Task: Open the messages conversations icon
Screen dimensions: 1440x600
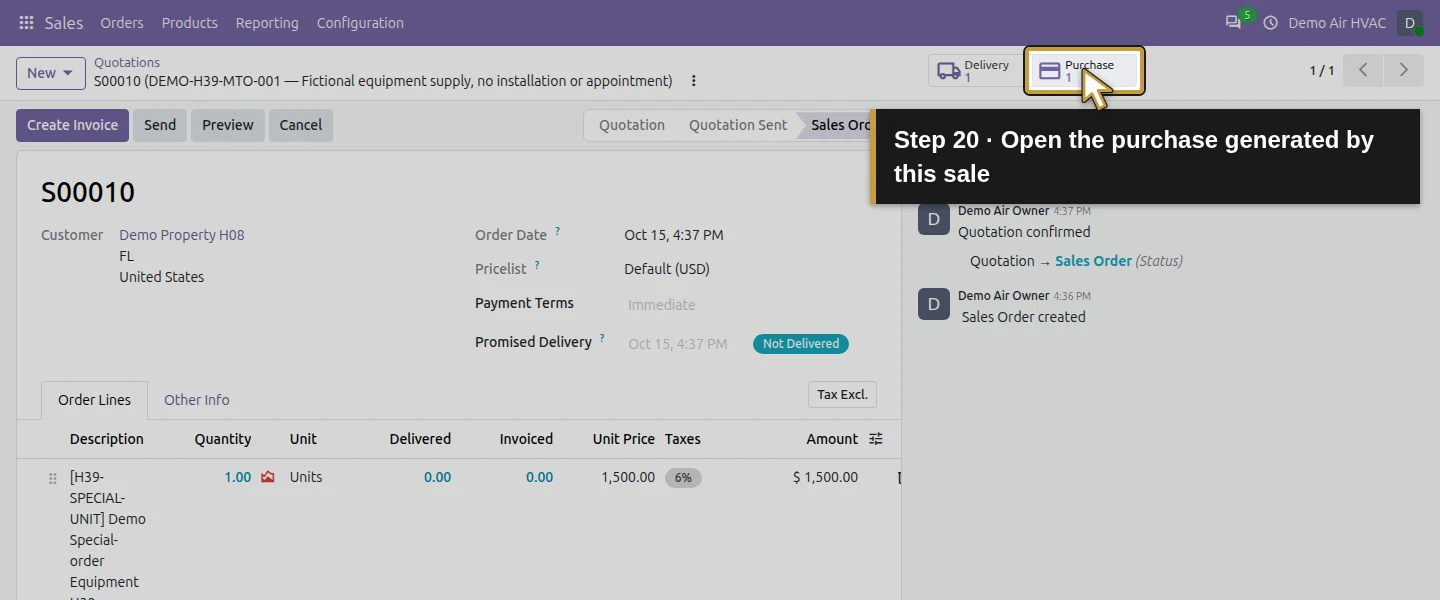Action: (x=1233, y=22)
